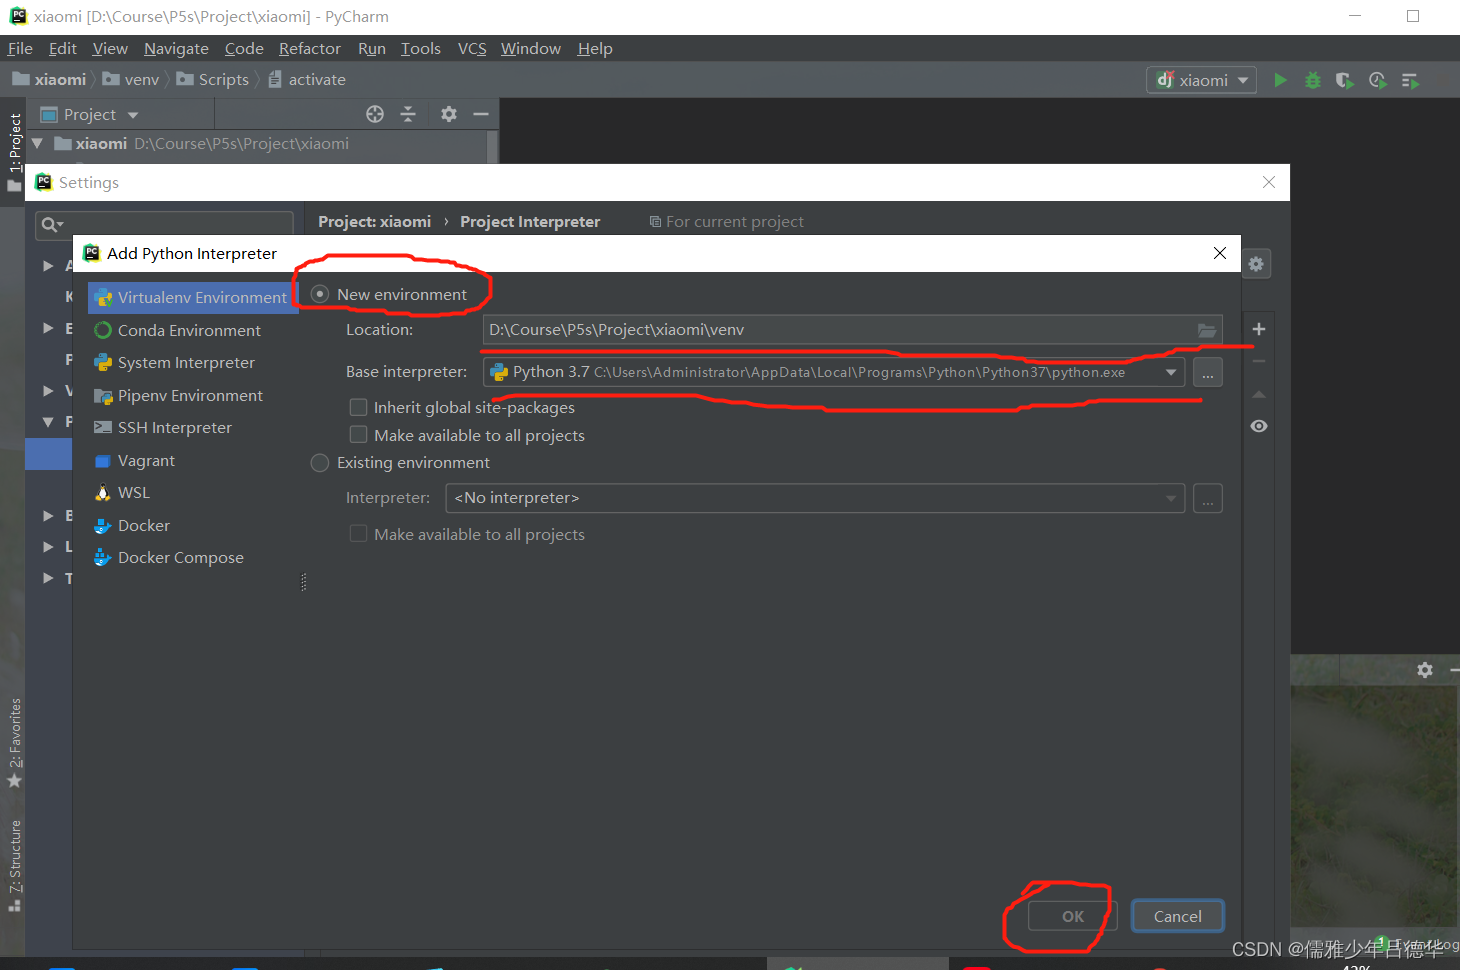The height and width of the screenshot is (970, 1460).
Task: Open the Code menu
Action: tap(244, 48)
